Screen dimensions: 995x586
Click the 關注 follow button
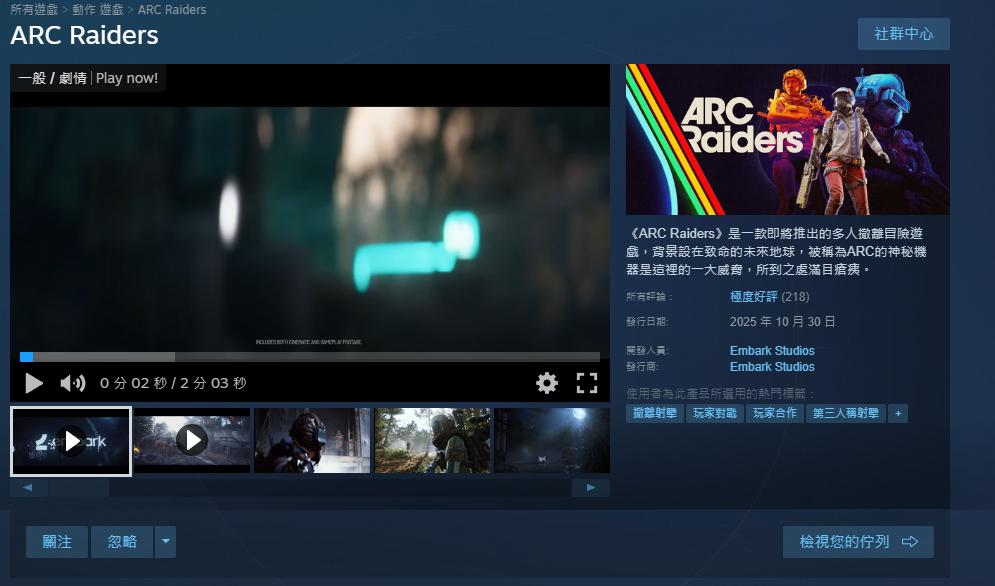pos(57,542)
